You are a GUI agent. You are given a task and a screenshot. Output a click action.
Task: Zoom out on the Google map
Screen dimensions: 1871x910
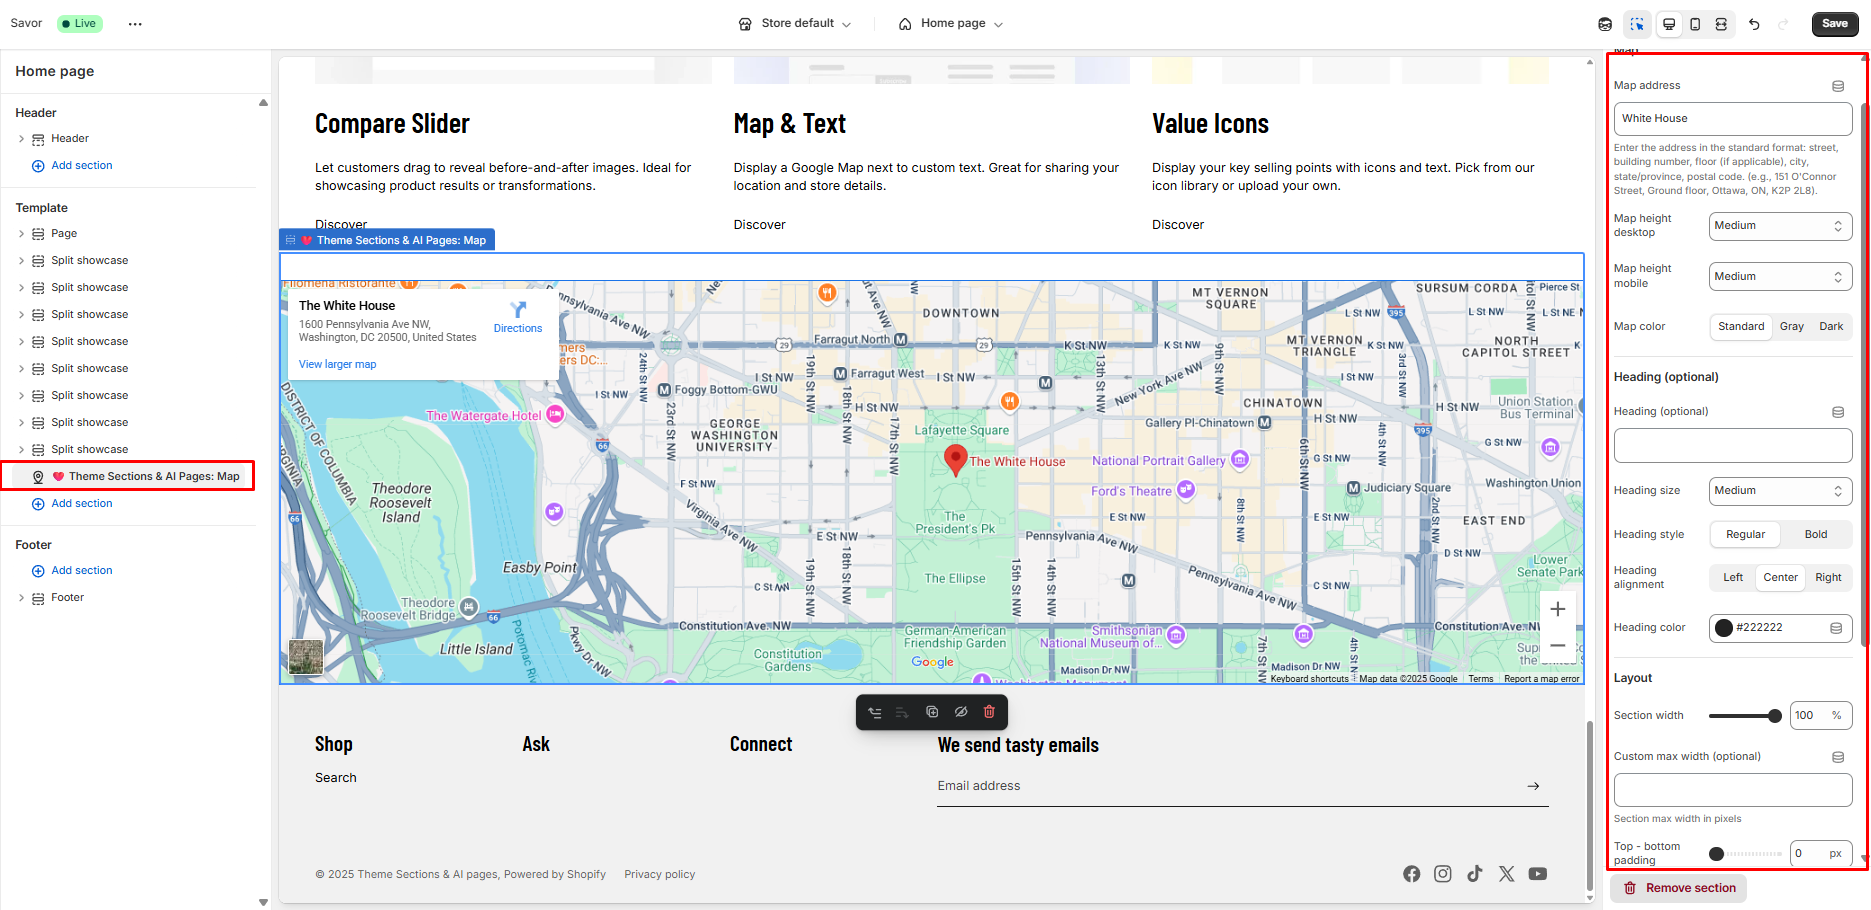1558,646
